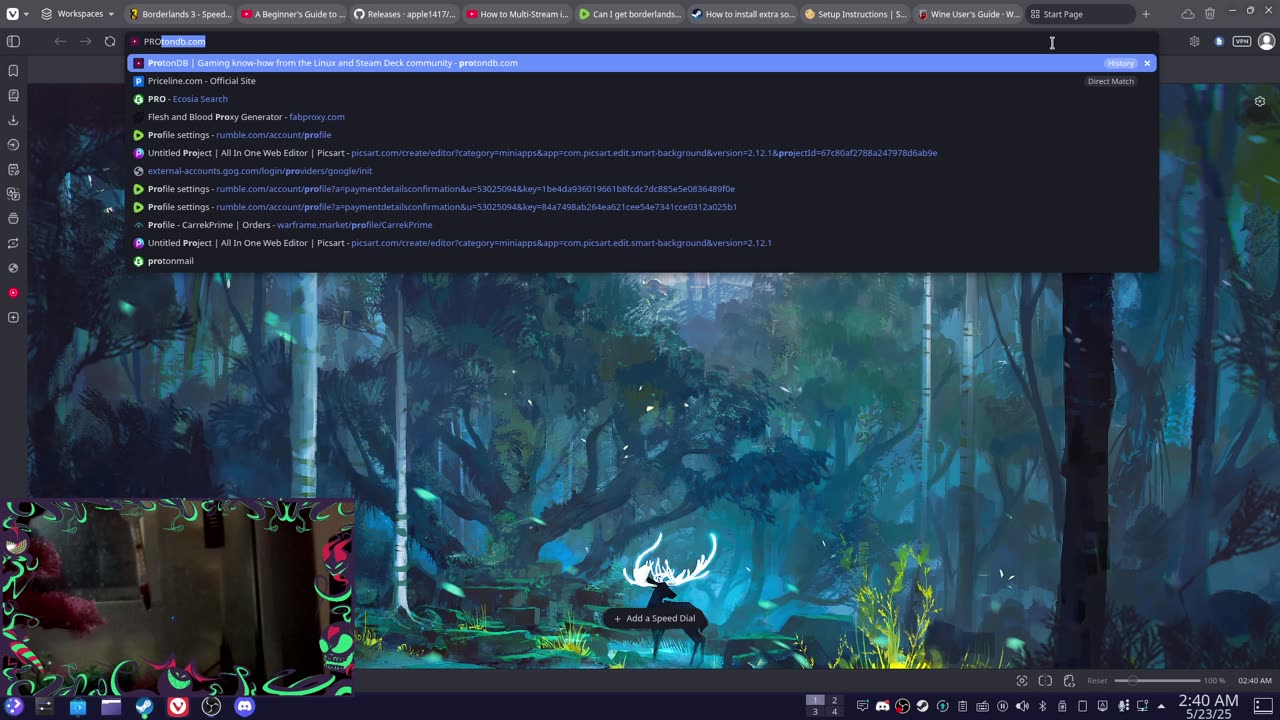1280x720 pixels.
Task: Switch to How to install extra tab
Action: 743,14
